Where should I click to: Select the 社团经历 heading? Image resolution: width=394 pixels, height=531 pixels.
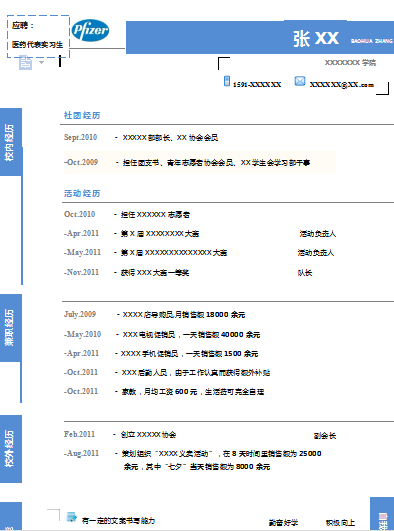pos(82,115)
